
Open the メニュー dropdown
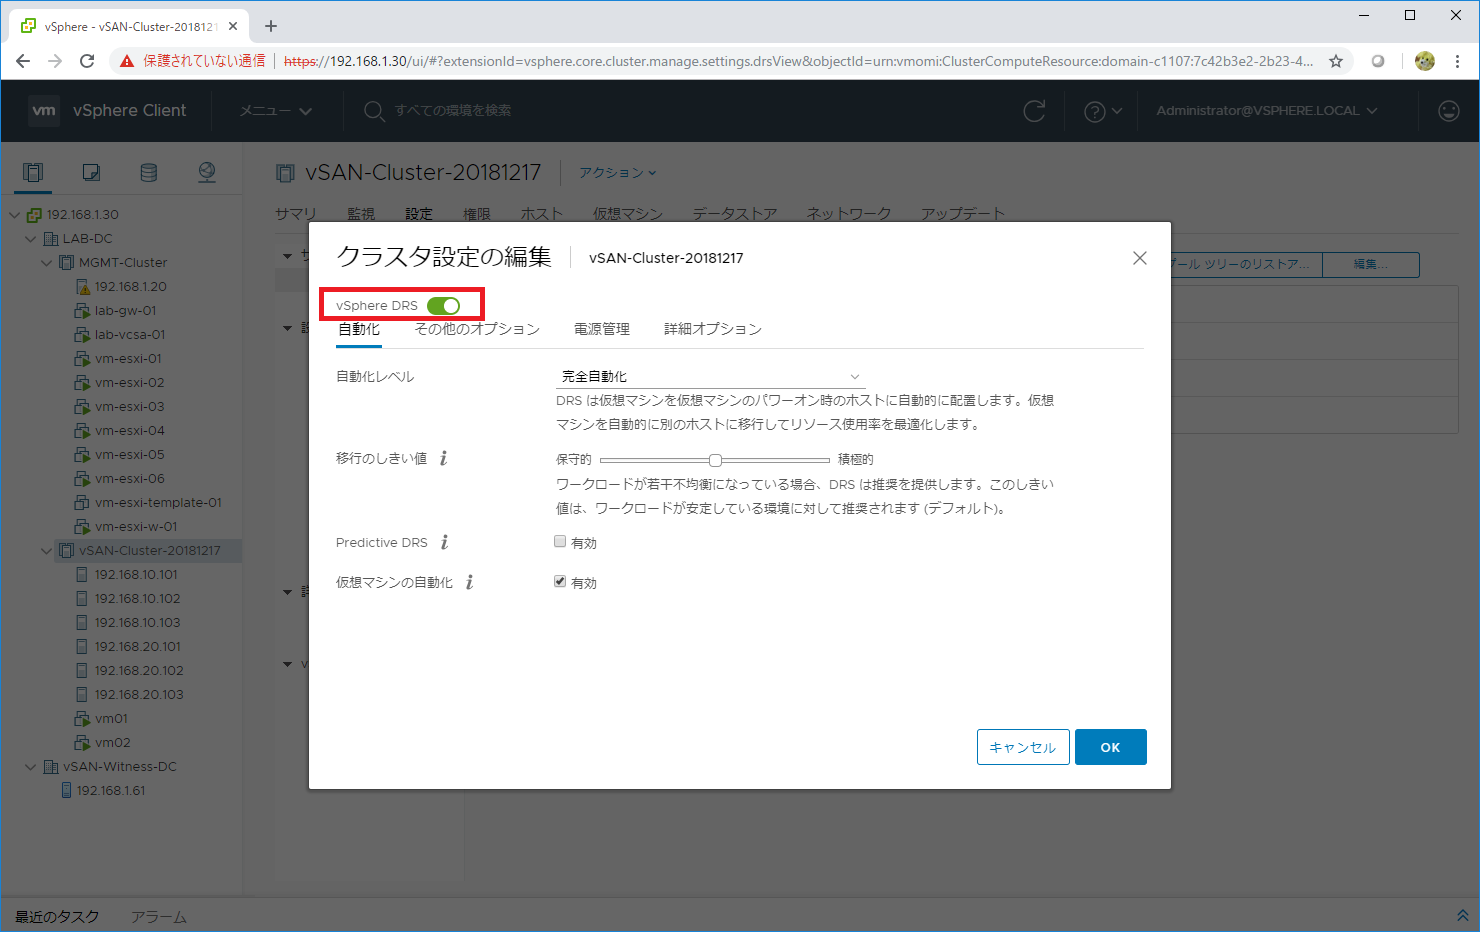[x=276, y=111]
